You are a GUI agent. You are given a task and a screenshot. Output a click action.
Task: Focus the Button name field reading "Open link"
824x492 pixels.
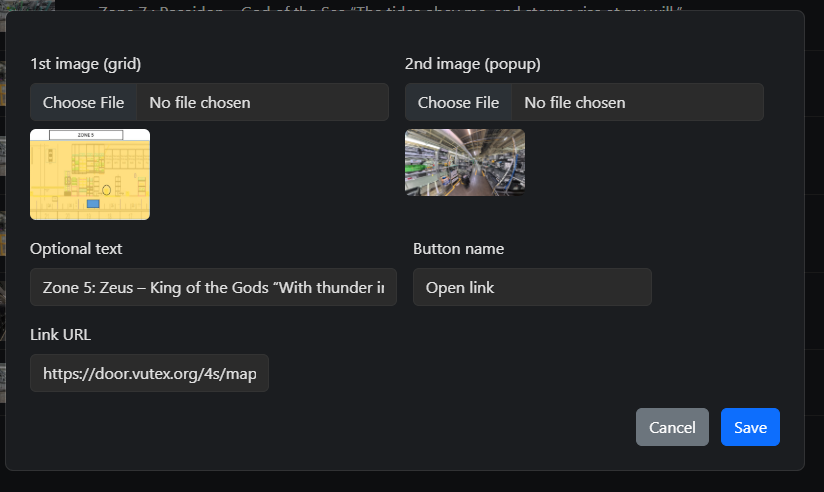532,287
